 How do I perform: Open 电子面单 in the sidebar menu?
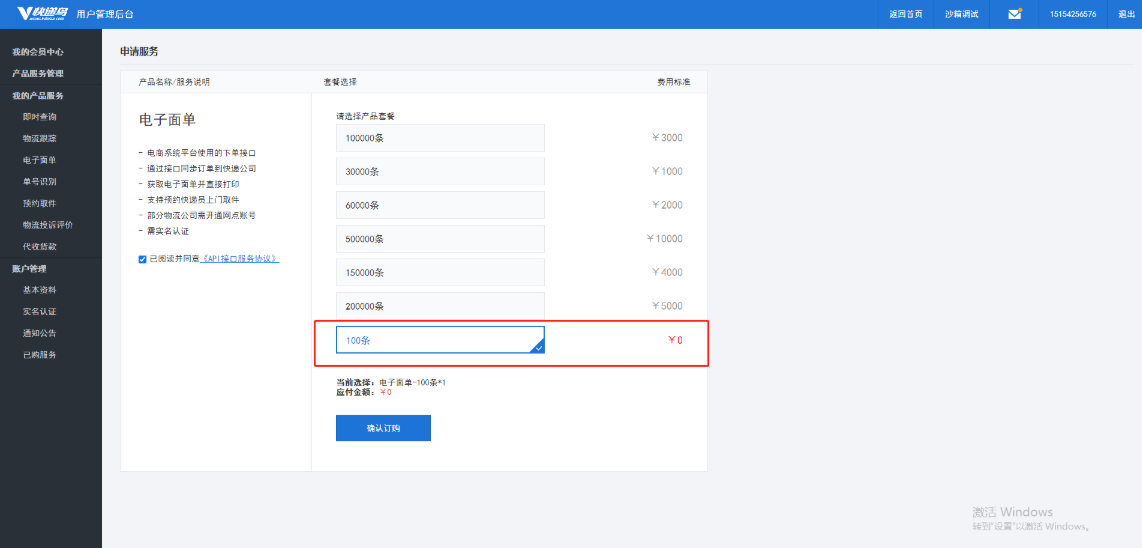[x=39, y=160]
